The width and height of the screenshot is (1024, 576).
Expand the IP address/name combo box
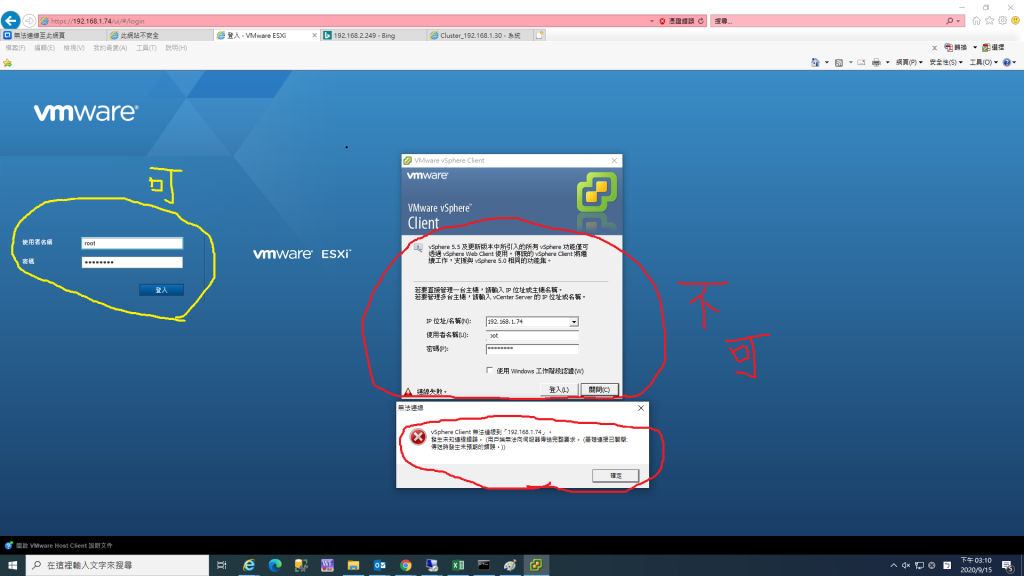point(573,322)
